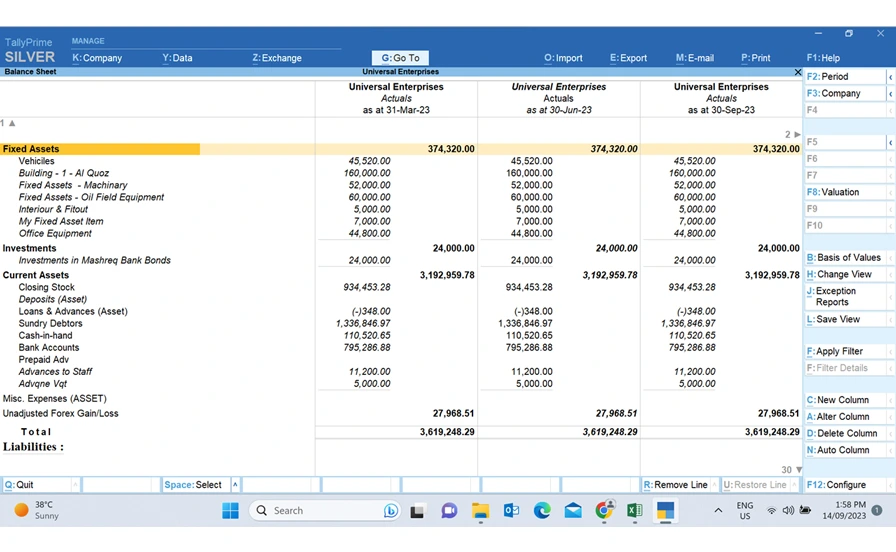The image size is (896, 552).
Task: Open the K: Company menu
Action: coord(97,58)
